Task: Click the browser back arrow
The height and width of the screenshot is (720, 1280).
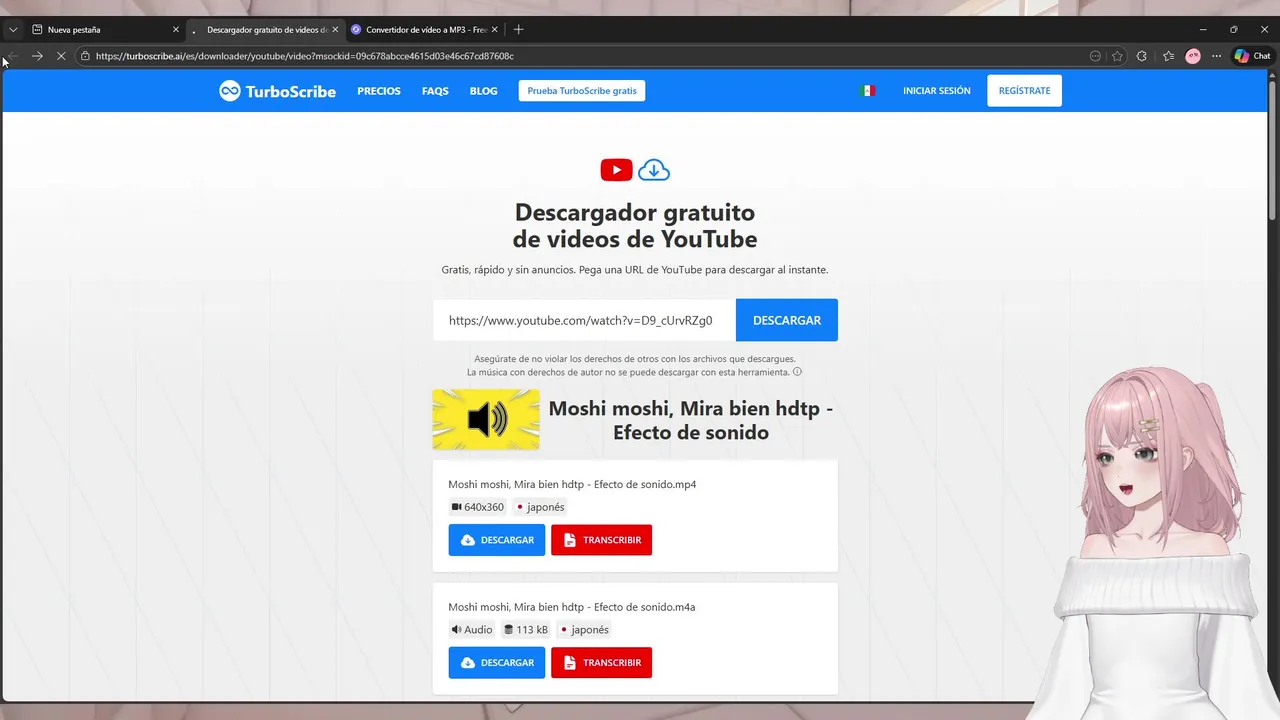Action: 12,56
